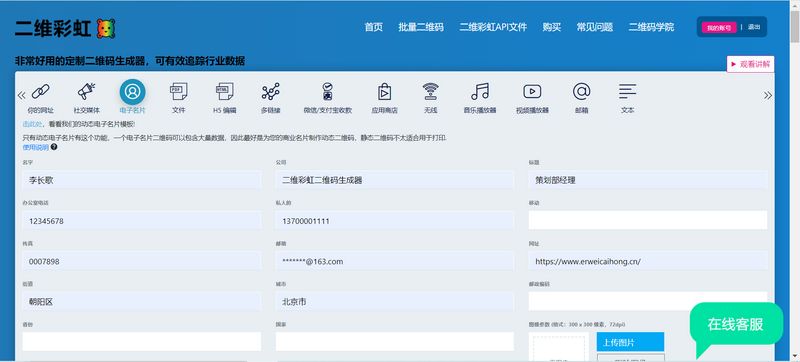Viewport: 800px width, 362px height.
Task: Click the 二维彩虹 rainbow bear logo
Action: (106, 29)
